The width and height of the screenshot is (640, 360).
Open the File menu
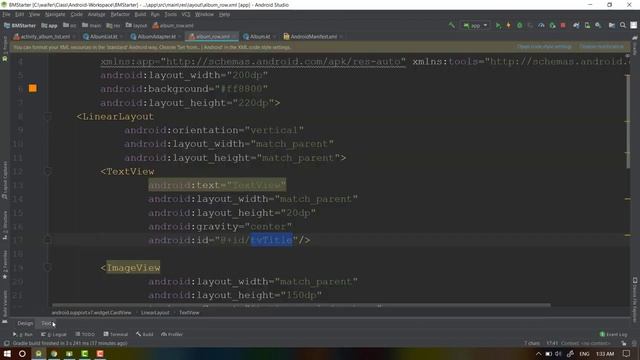[7, 14]
